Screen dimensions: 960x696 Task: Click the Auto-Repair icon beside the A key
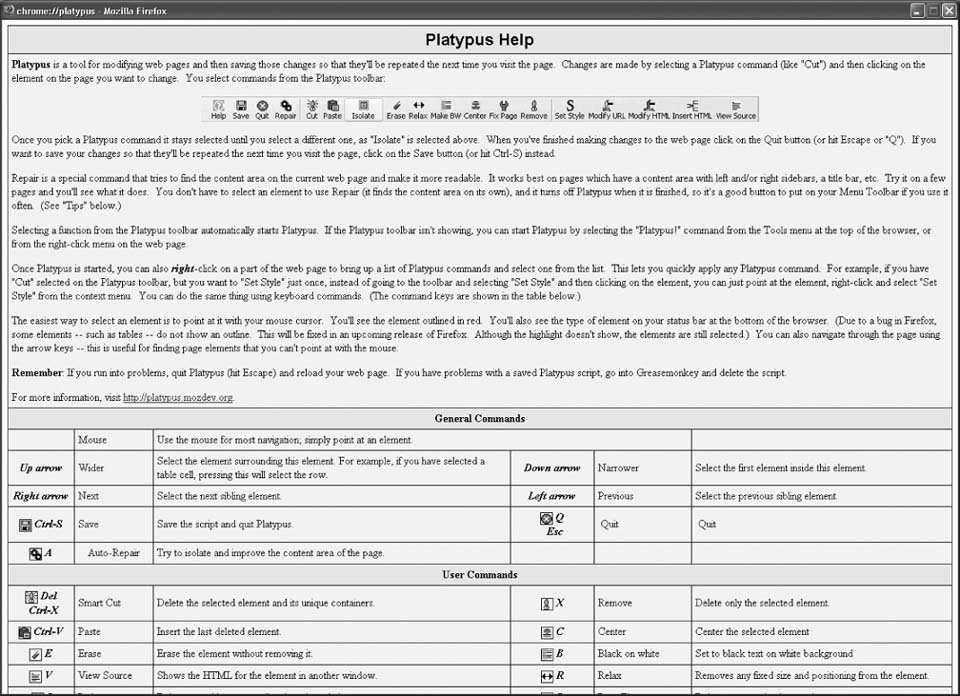36,553
